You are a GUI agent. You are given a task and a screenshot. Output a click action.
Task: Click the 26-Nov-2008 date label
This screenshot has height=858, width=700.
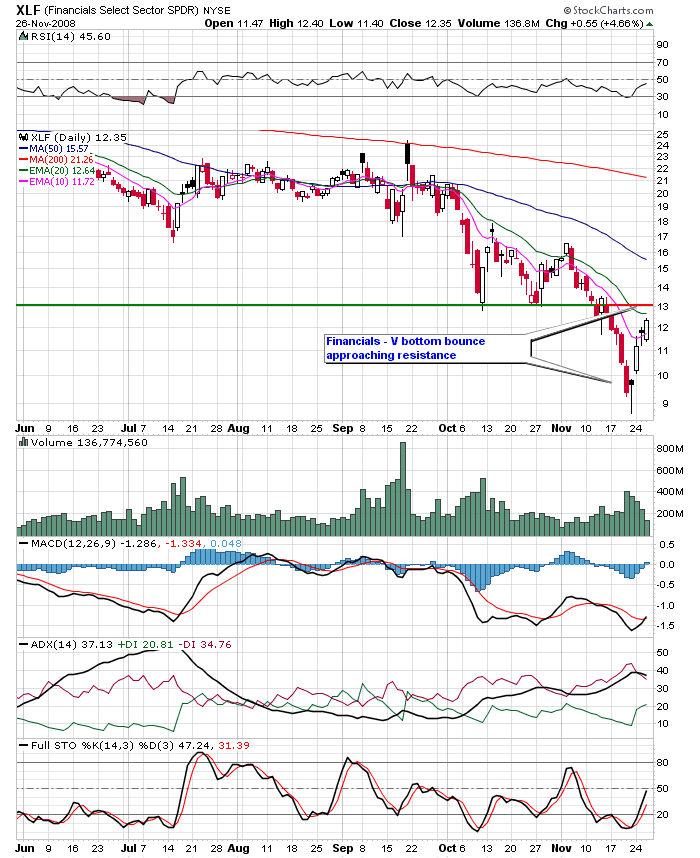click(x=45, y=24)
